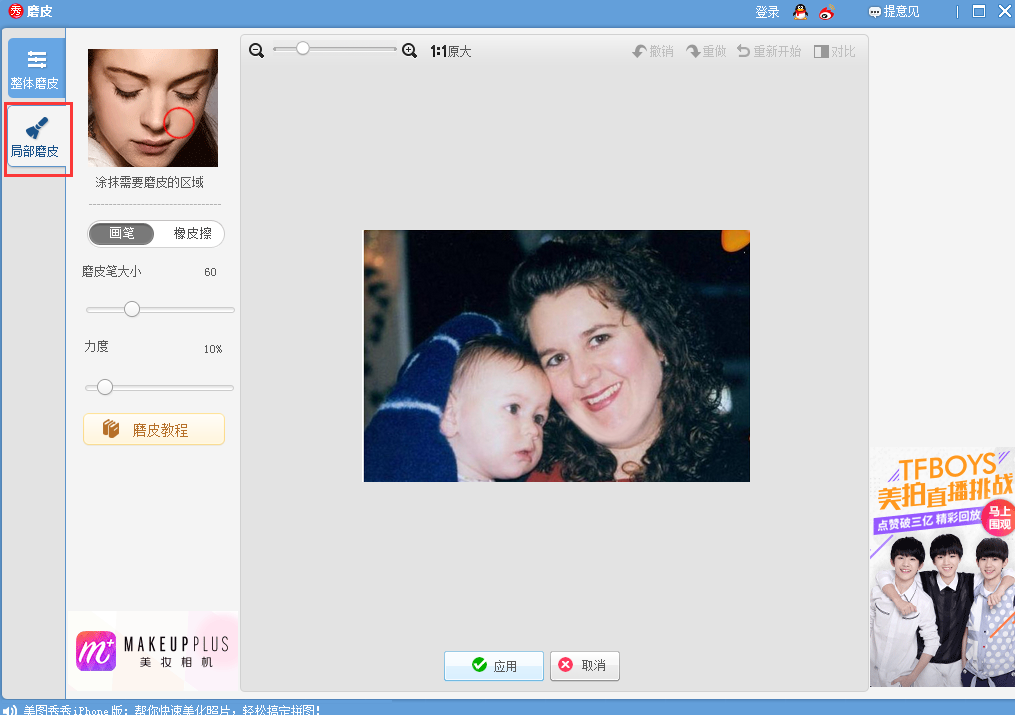Click 应用 apply button
This screenshot has height=715, width=1015.
tap(494, 666)
